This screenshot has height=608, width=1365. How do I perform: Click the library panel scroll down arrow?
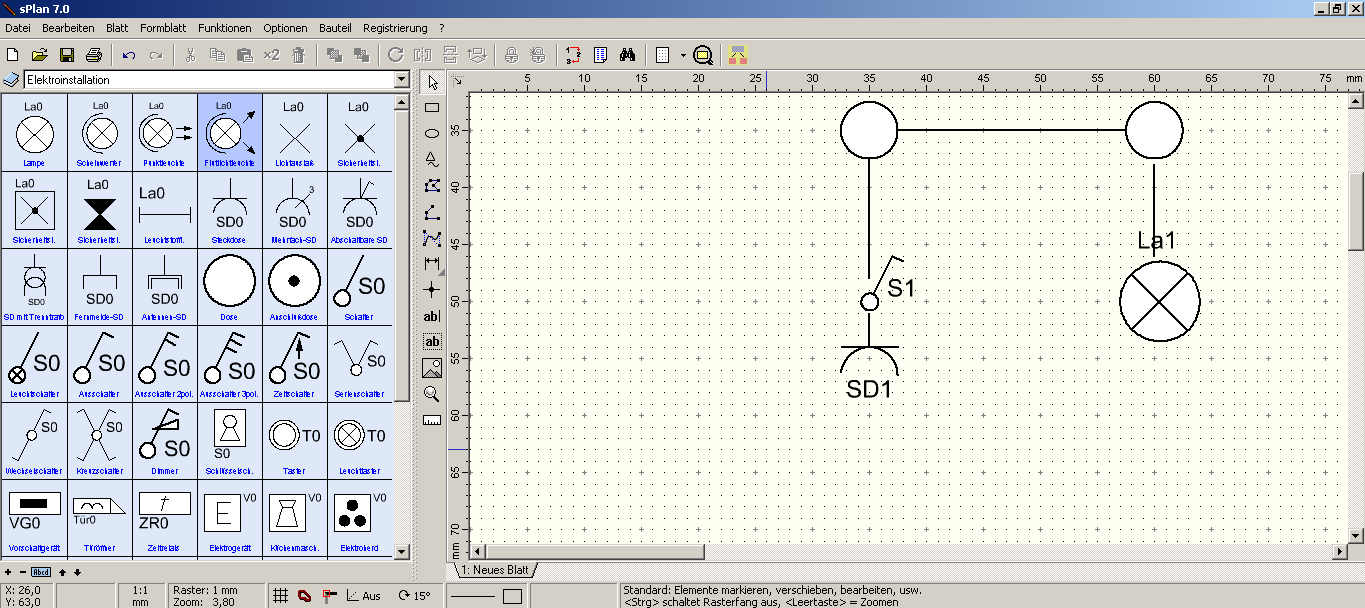tap(402, 551)
